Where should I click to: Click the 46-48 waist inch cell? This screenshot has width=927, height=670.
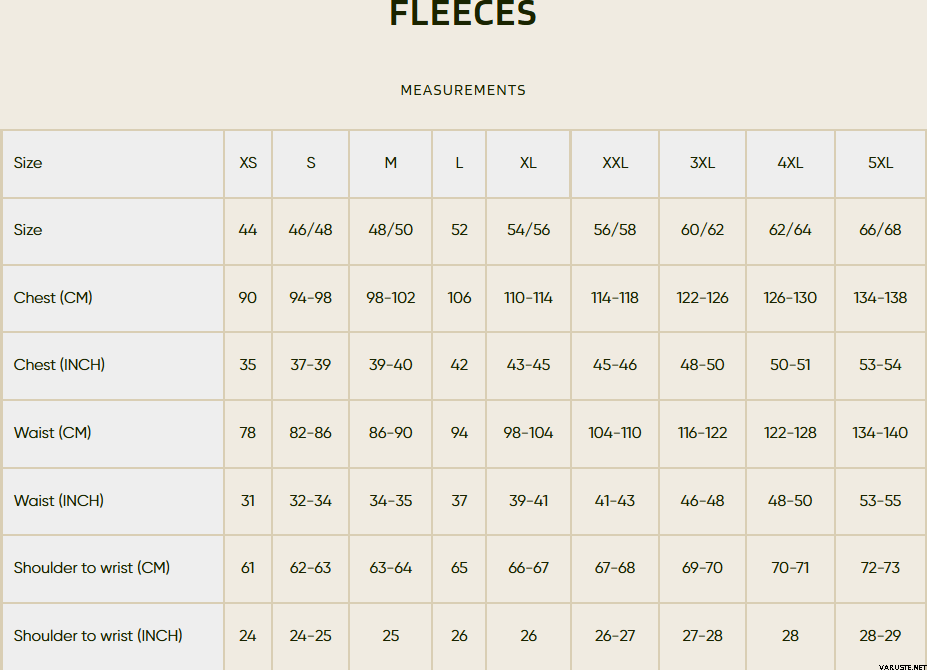tap(702, 501)
